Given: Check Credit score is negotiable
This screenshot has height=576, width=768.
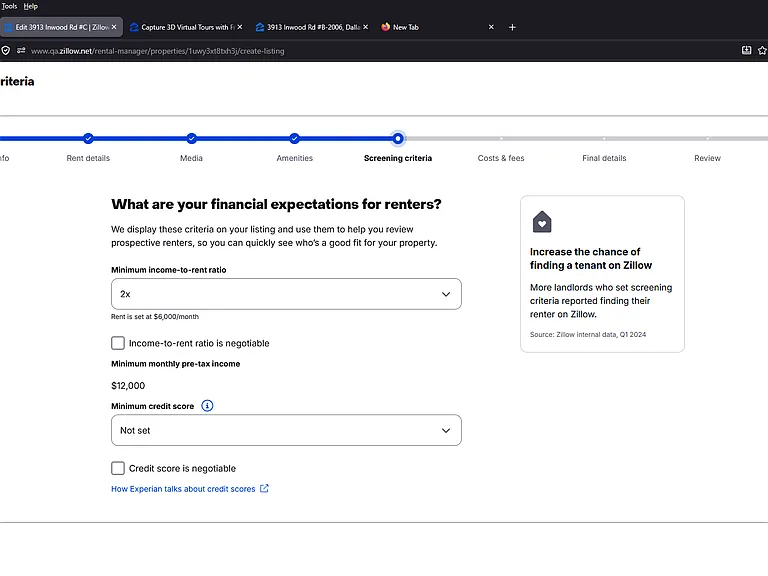Looking at the screenshot, I should point(118,468).
